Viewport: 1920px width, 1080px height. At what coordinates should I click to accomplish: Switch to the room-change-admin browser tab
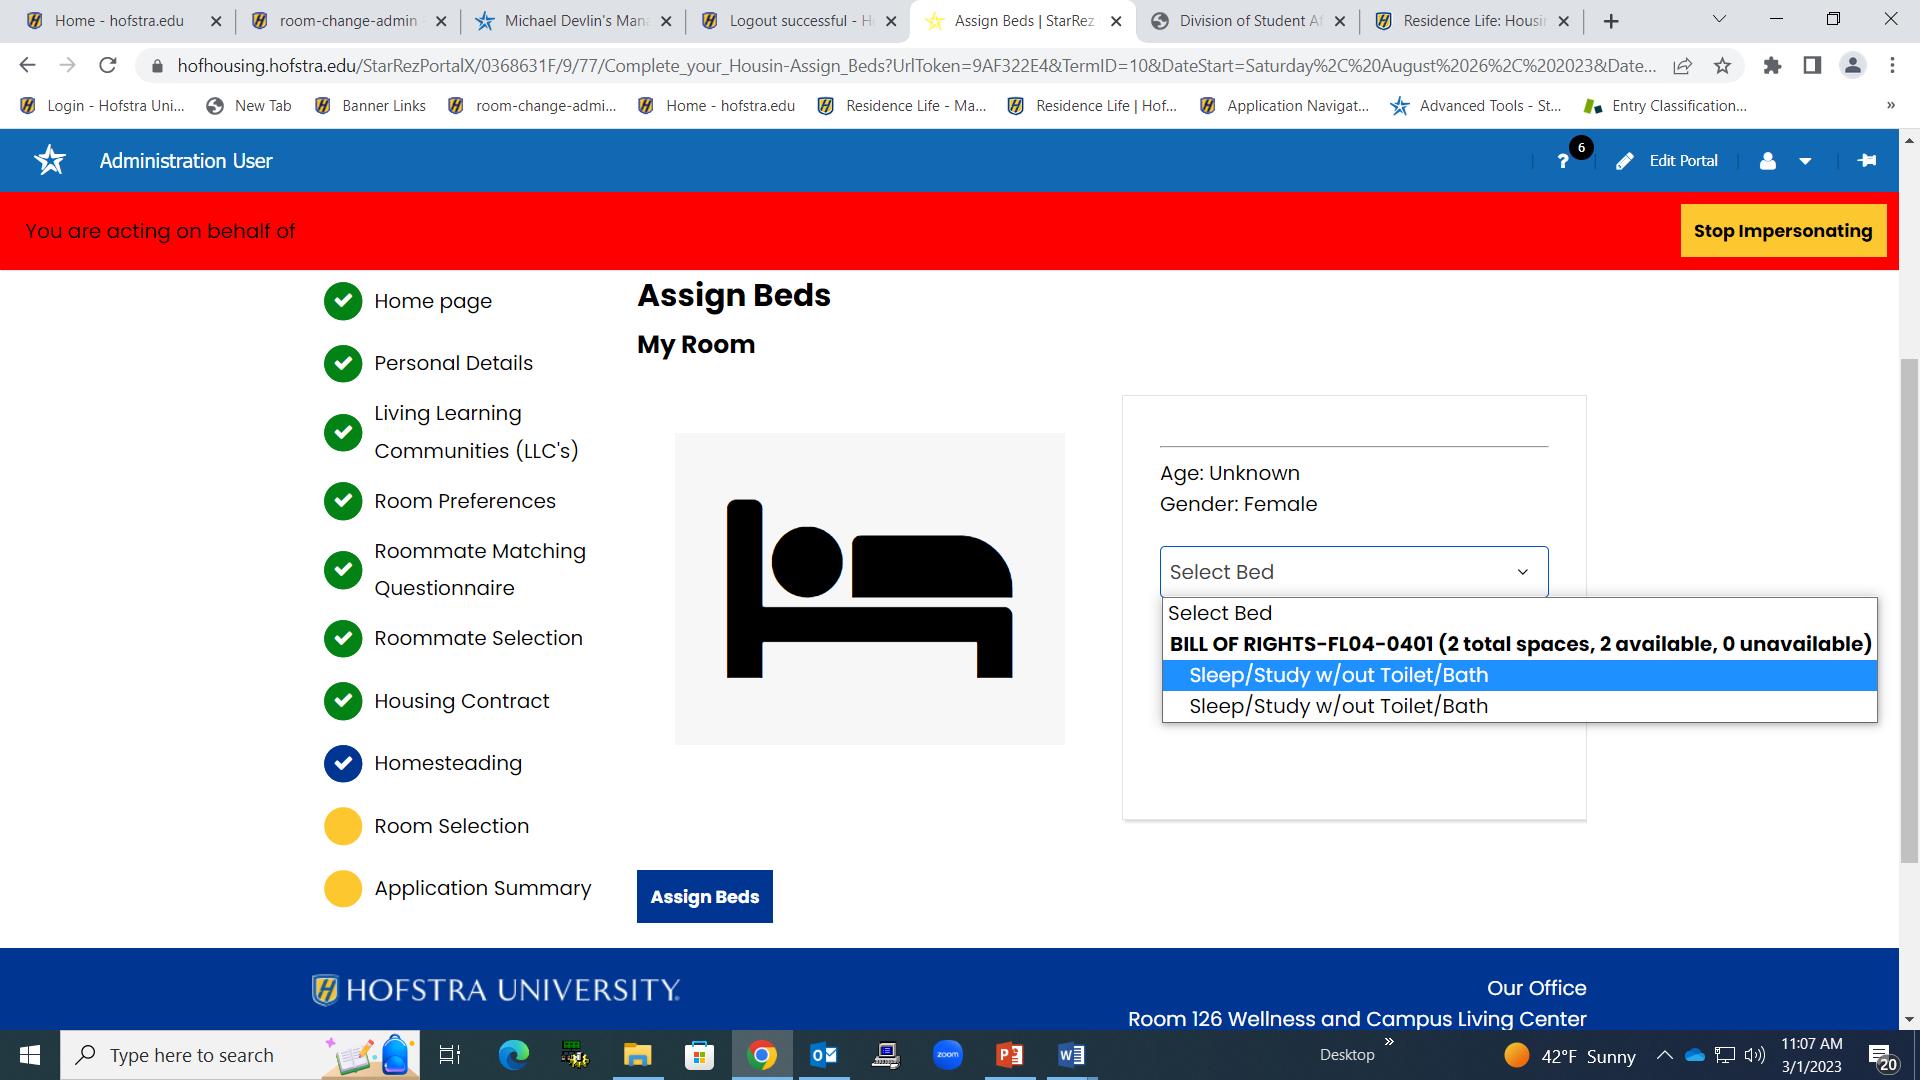pyautogui.click(x=347, y=21)
